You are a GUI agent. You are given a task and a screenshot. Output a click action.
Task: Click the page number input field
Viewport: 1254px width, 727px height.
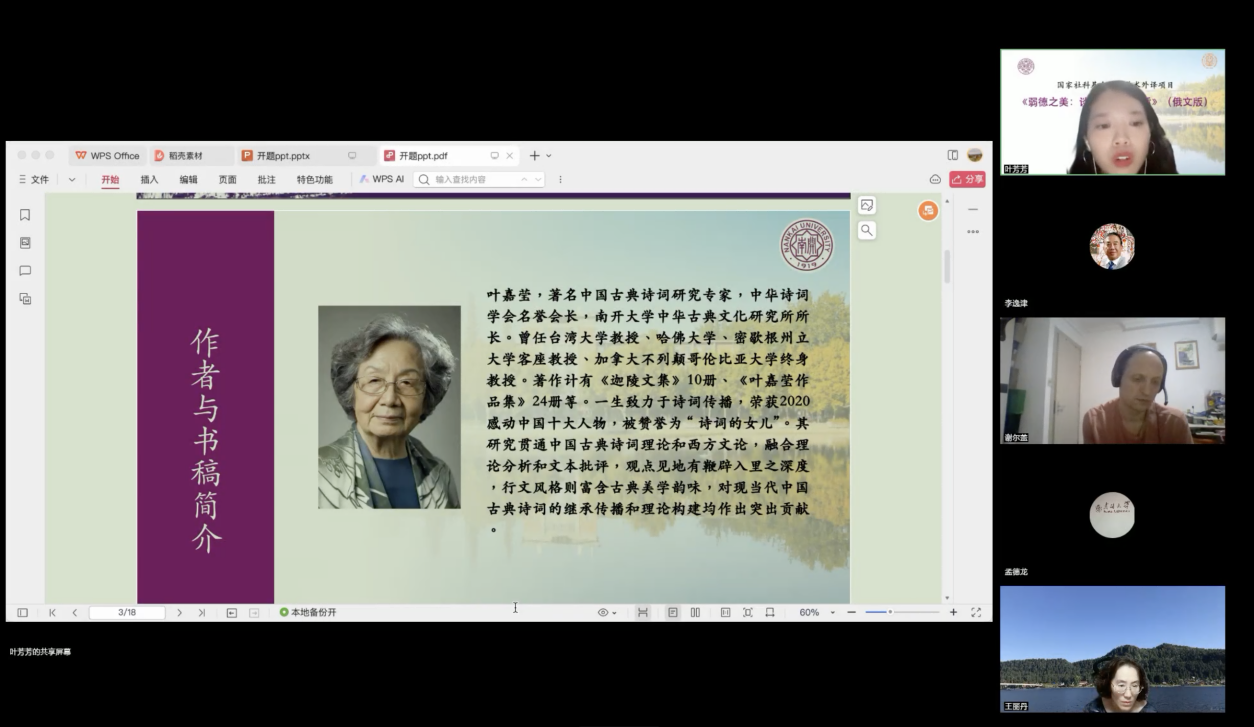coord(127,612)
